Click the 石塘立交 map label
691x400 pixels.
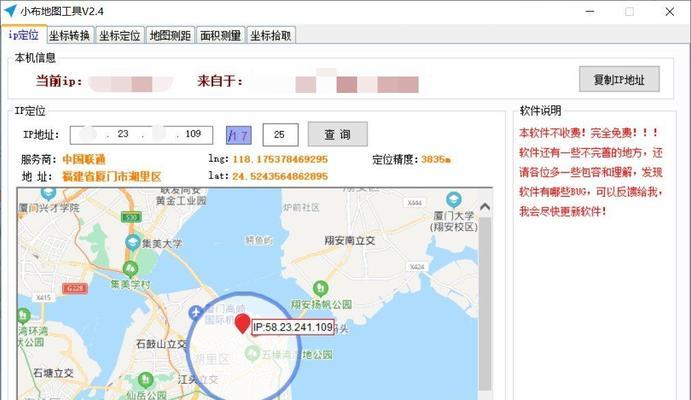pyautogui.click(x=53, y=373)
